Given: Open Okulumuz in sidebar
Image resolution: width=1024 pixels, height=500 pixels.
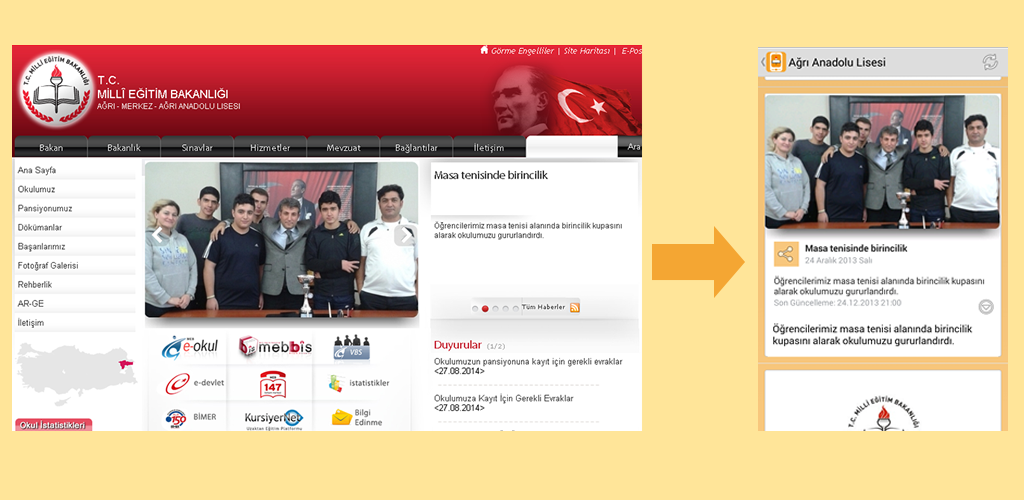Looking at the screenshot, I should [74, 189].
